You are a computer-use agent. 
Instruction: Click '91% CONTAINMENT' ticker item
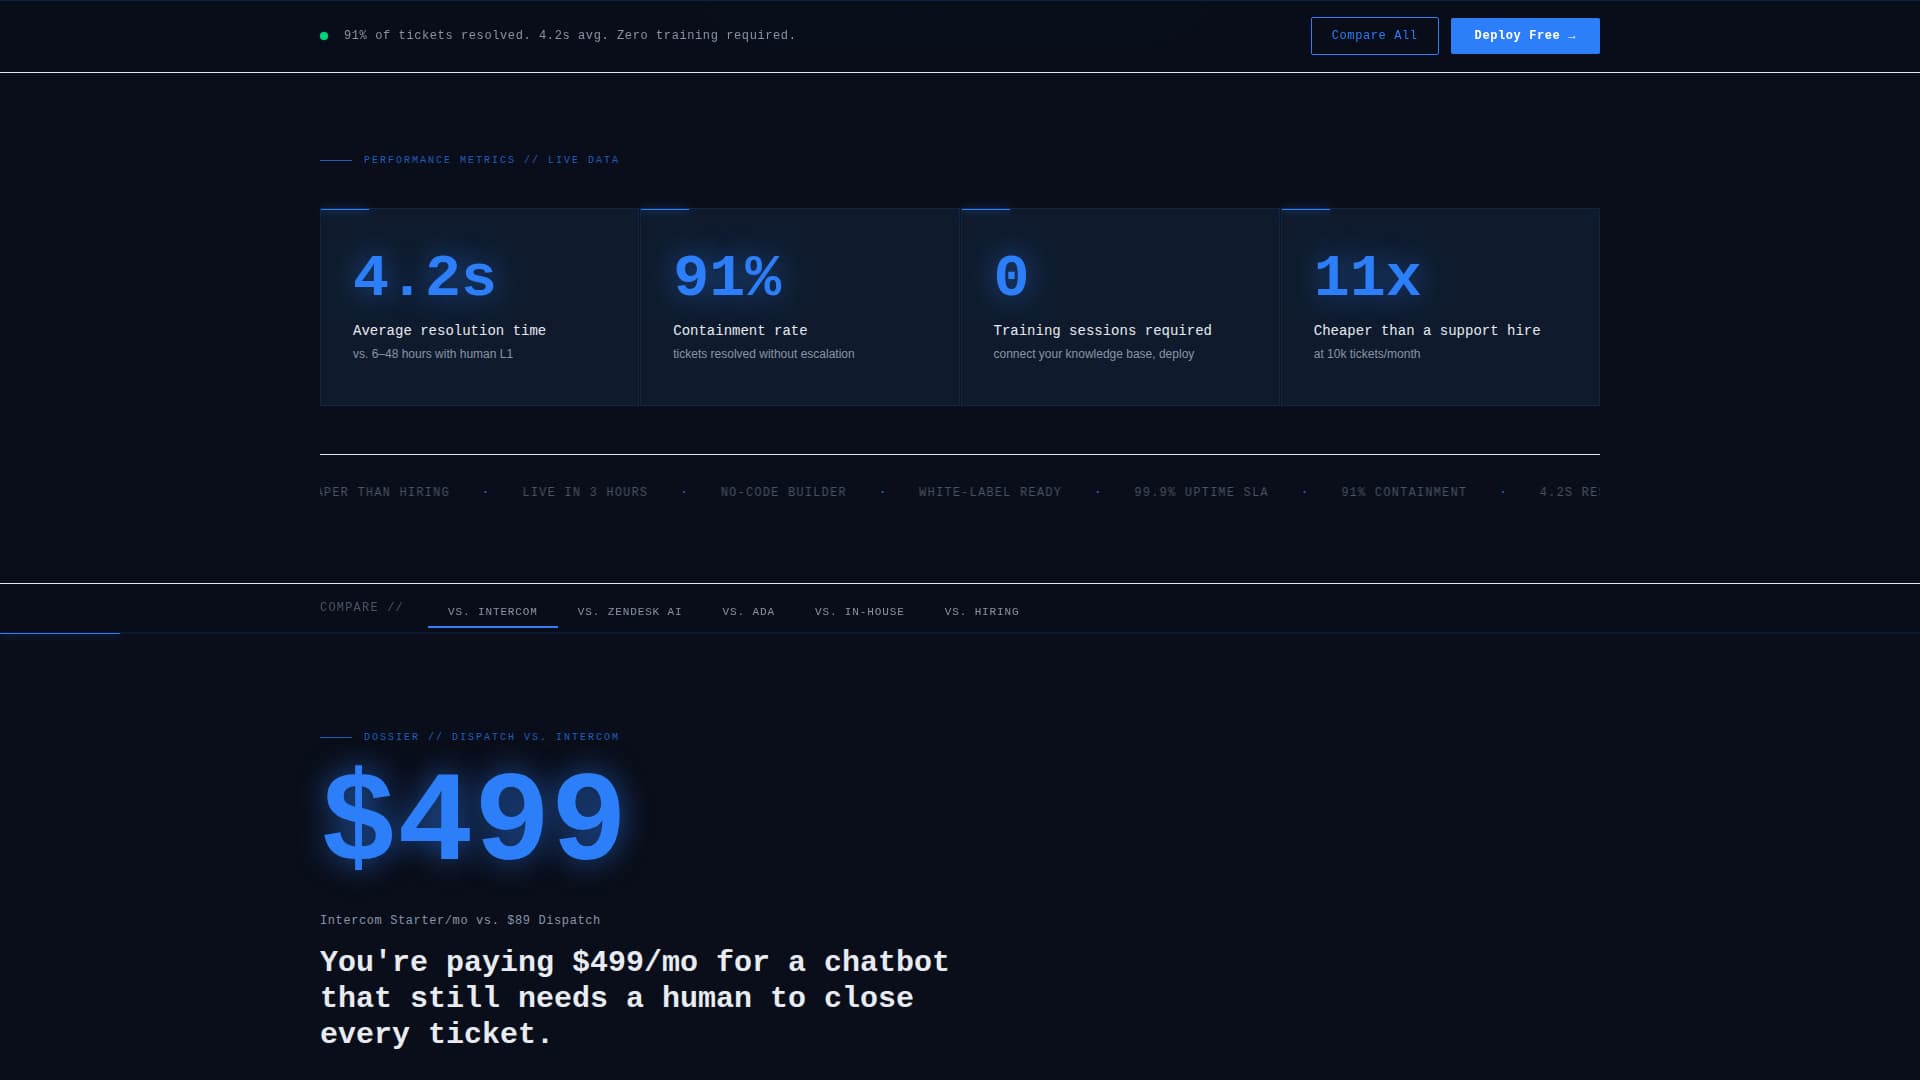[1404, 492]
